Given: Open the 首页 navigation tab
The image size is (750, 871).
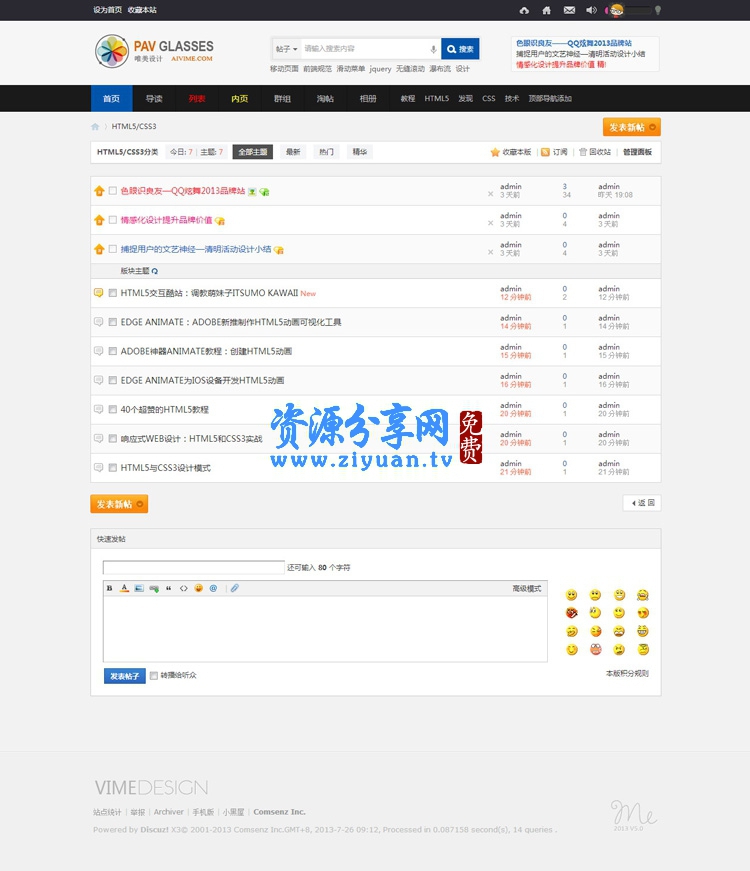Looking at the screenshot, I should pyautogui.click(x=111, y=98).
